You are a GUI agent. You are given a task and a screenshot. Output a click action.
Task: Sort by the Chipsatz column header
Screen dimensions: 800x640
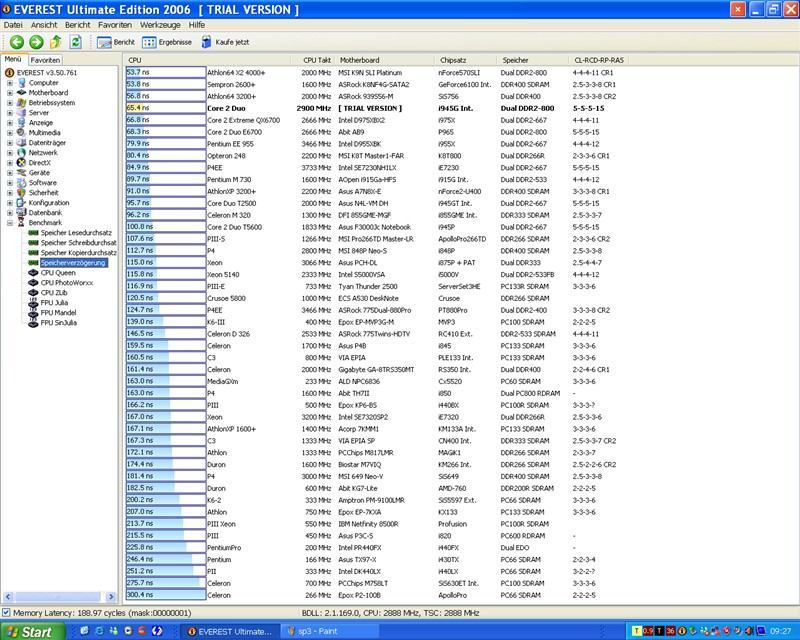(x=465, y=60)
